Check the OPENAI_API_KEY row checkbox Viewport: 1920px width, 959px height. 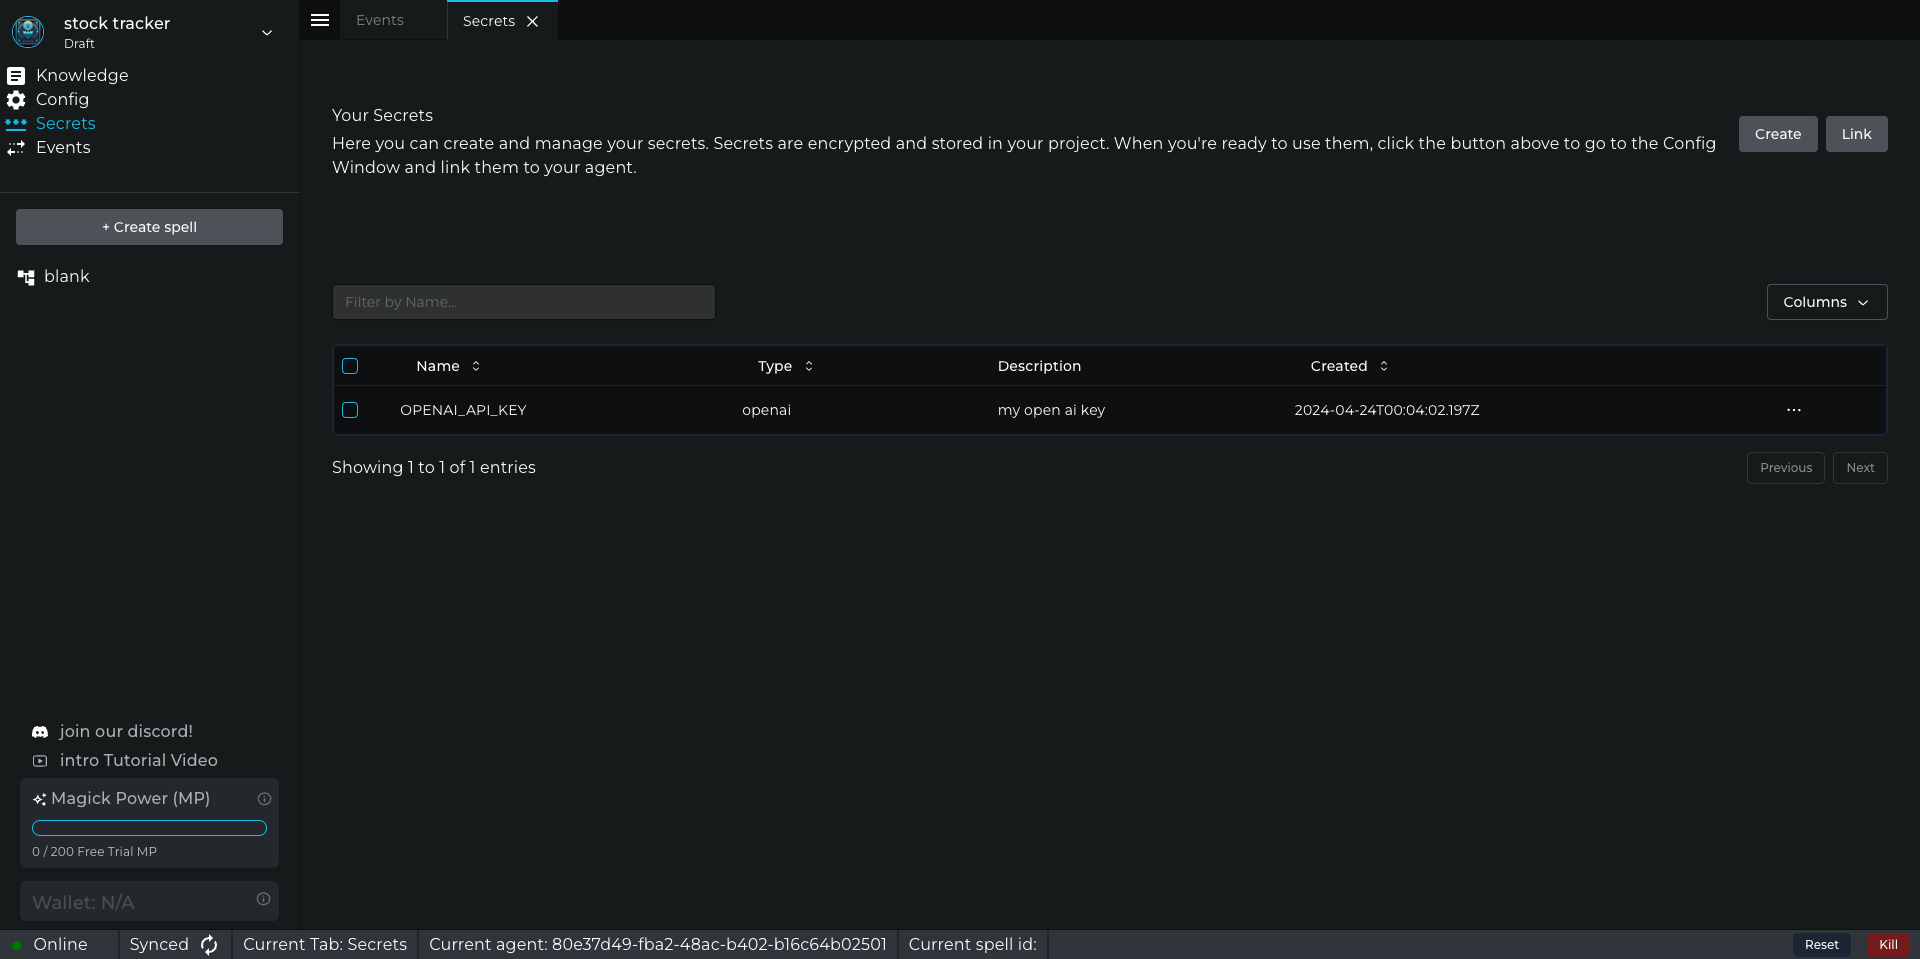pos(350,410)
